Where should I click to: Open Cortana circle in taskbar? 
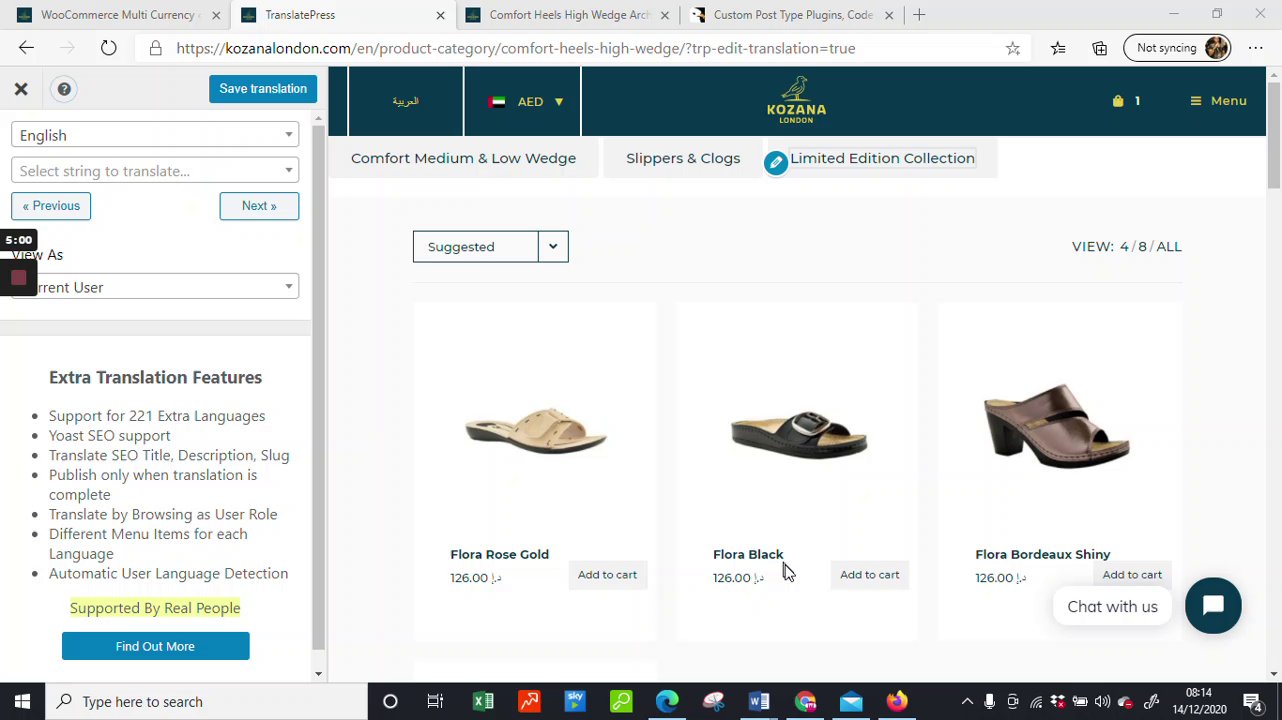point(390,702)
